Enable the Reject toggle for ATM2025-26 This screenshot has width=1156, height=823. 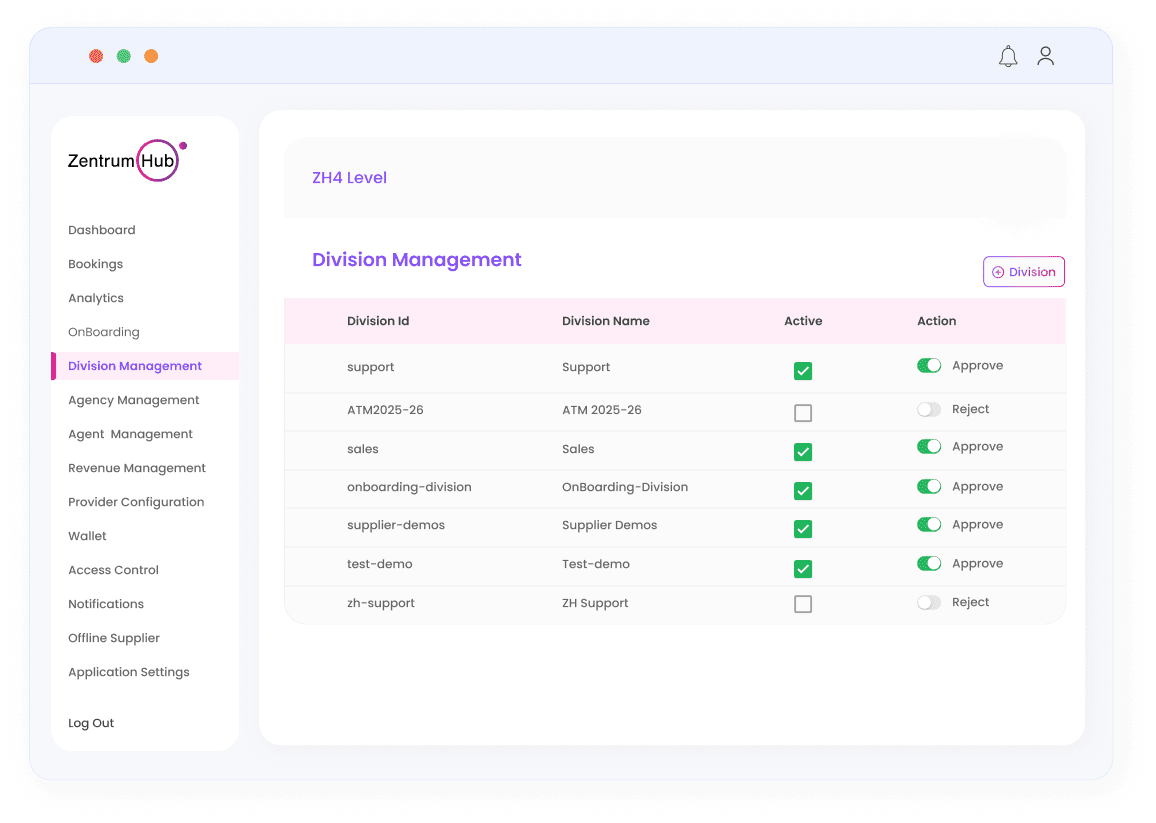point(928,408)
